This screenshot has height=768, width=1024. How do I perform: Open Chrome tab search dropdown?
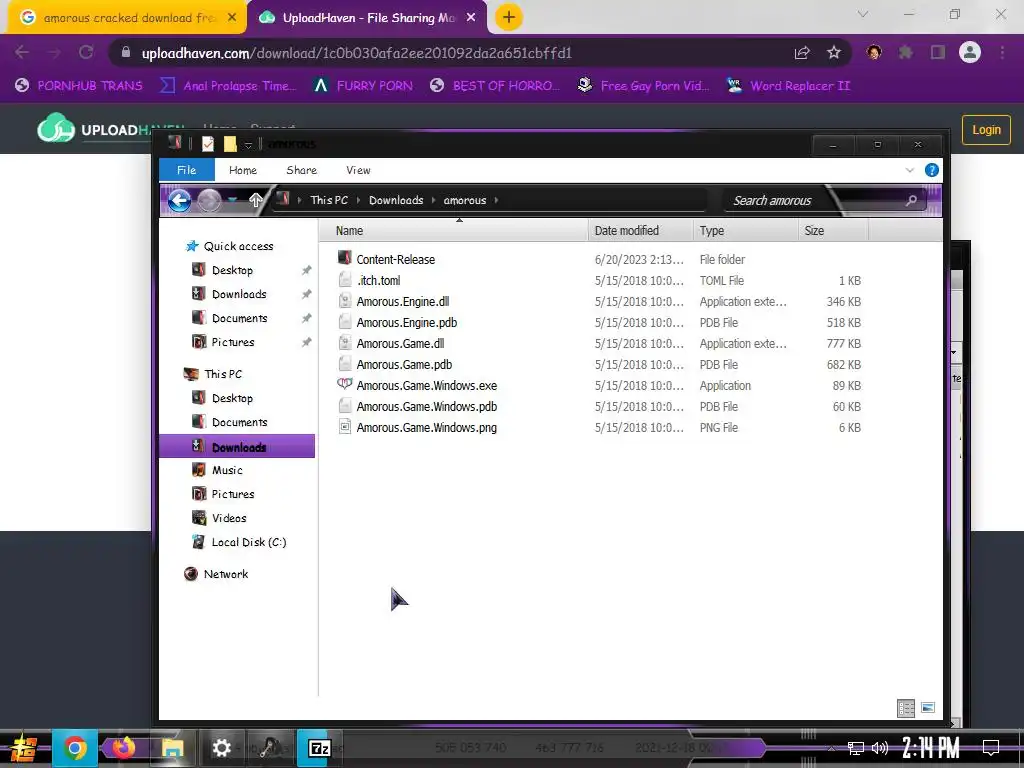[x=863, y=14]
